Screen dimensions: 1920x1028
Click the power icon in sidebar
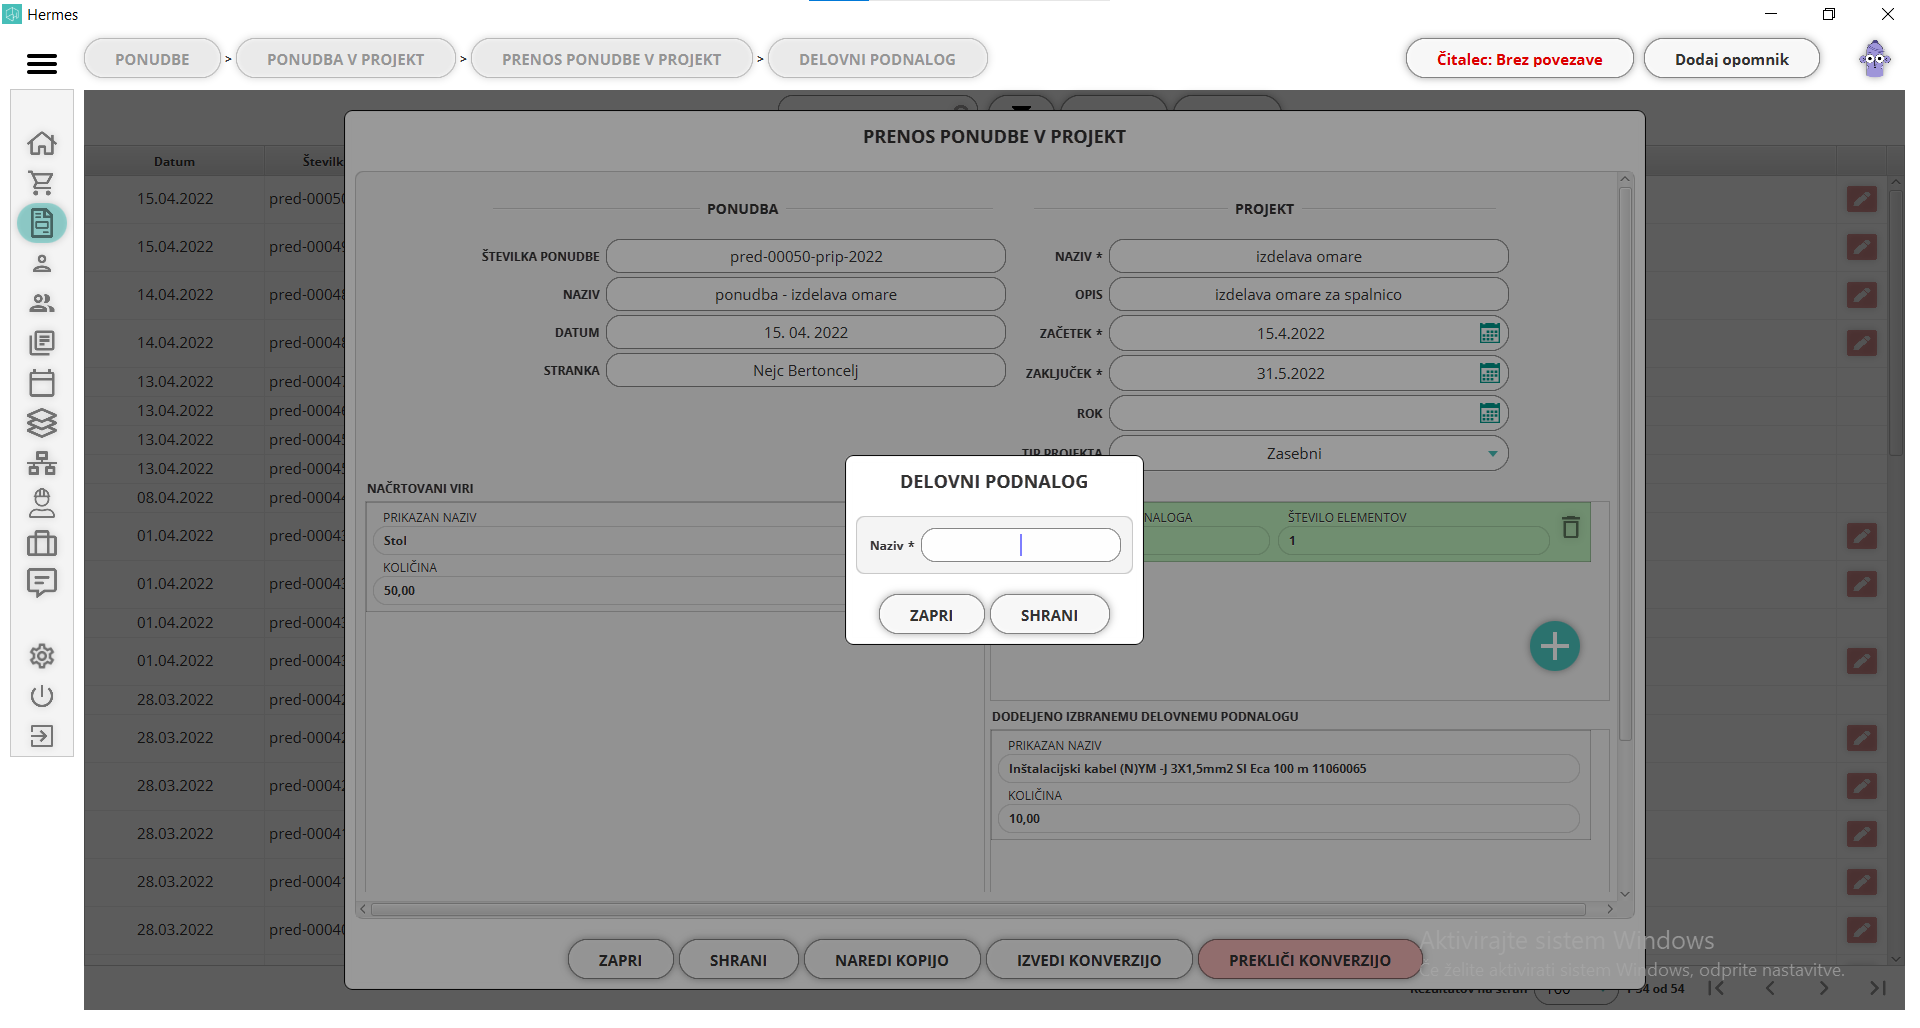42,696
